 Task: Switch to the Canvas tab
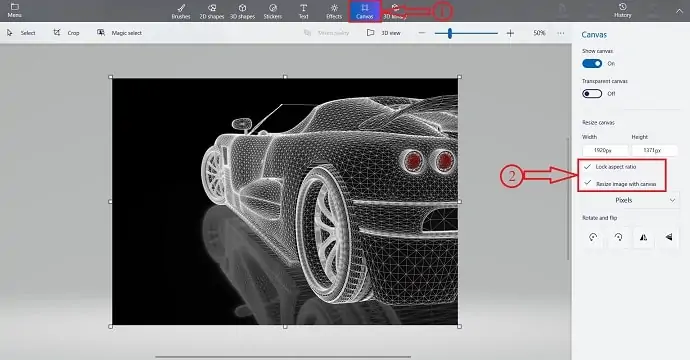pyautogui.click(x=365, y=11)
